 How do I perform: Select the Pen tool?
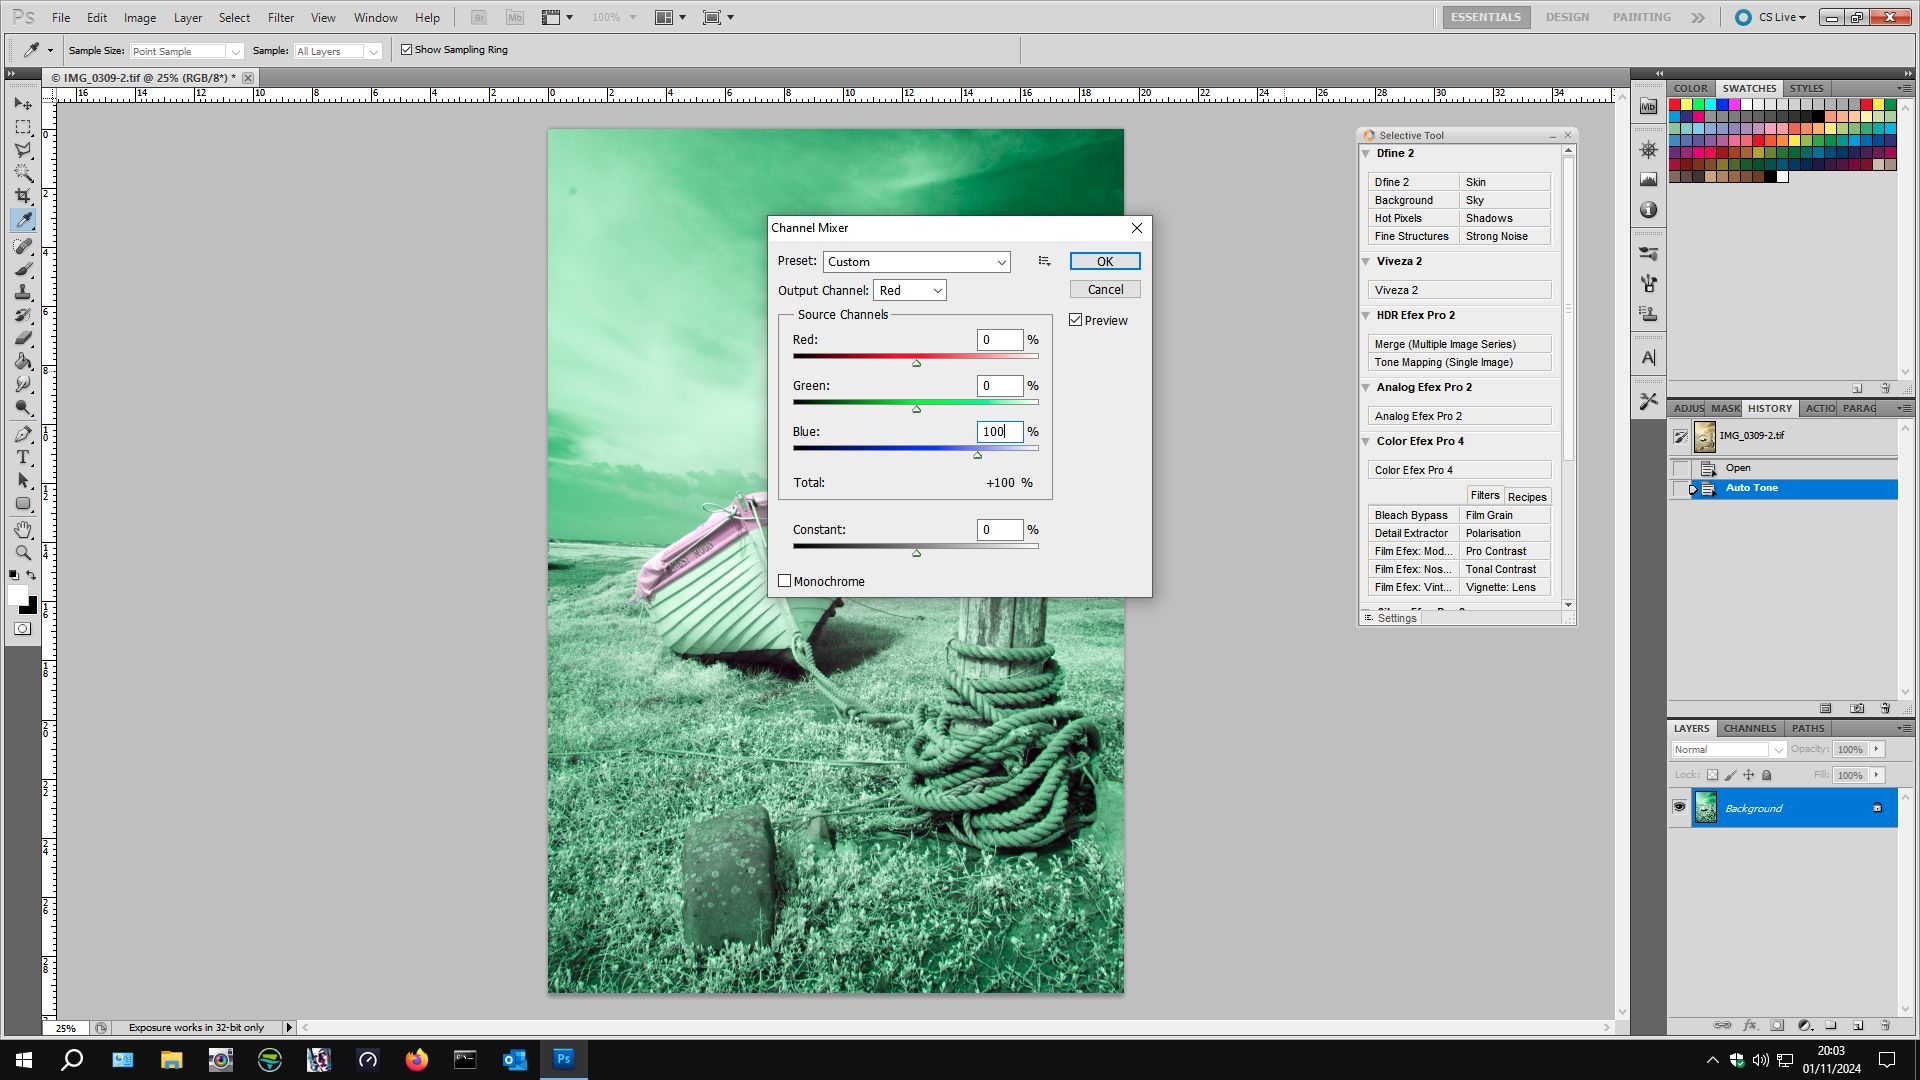point(23,434)
